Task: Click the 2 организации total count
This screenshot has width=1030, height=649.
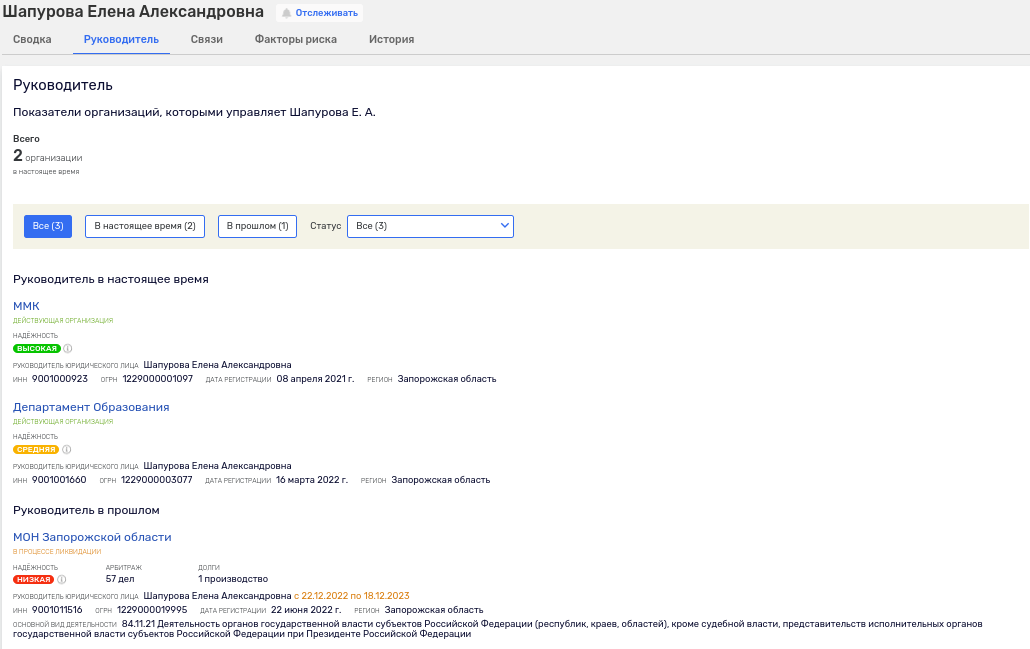Action: pos(48,156)
